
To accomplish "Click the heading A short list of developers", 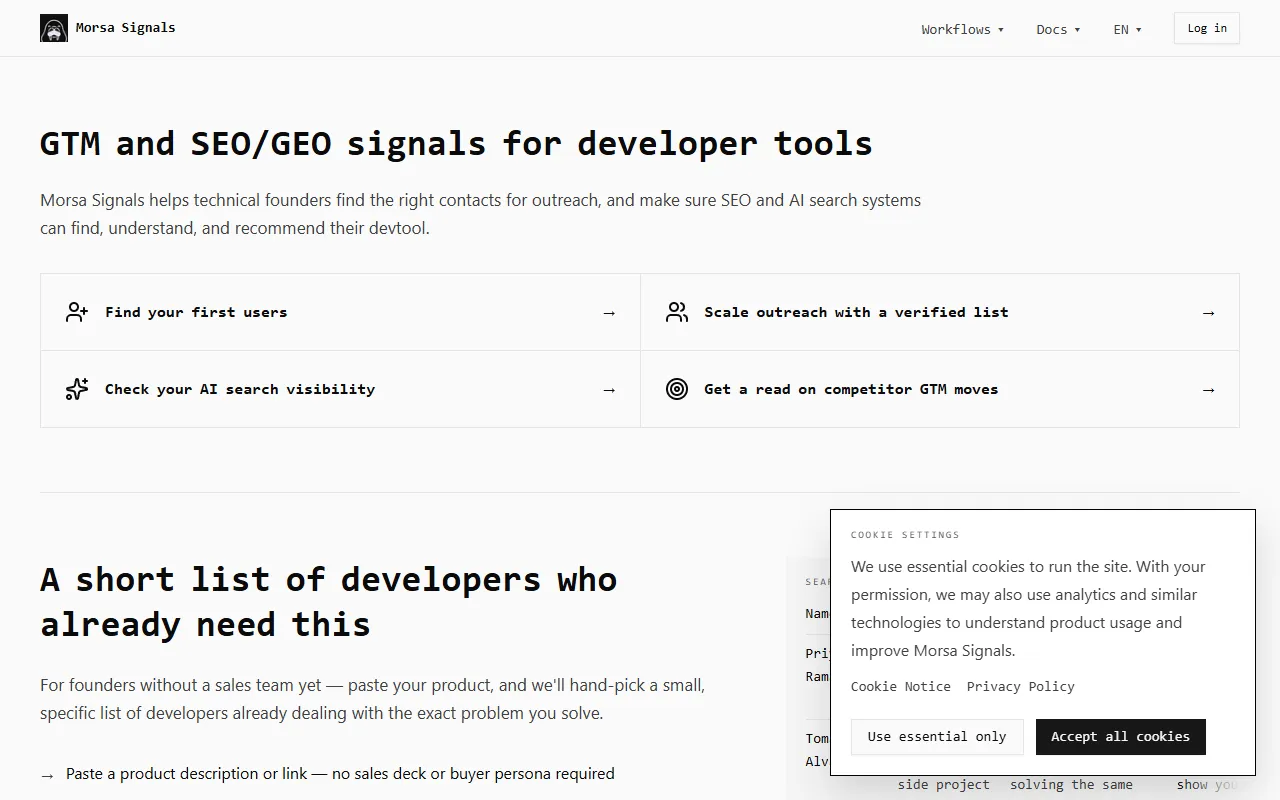I will pyautogui.click(x=329, y=602).
